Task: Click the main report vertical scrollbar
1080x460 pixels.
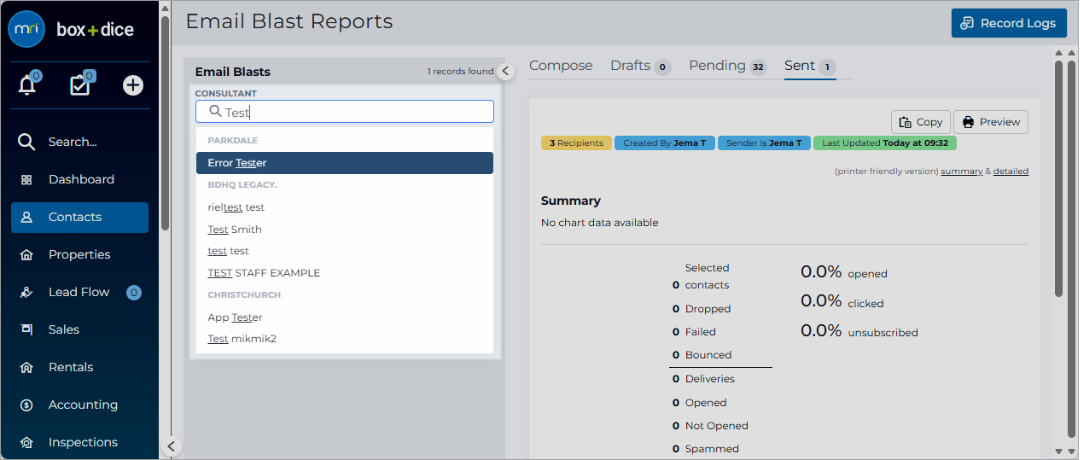Action: [1059, 179]
